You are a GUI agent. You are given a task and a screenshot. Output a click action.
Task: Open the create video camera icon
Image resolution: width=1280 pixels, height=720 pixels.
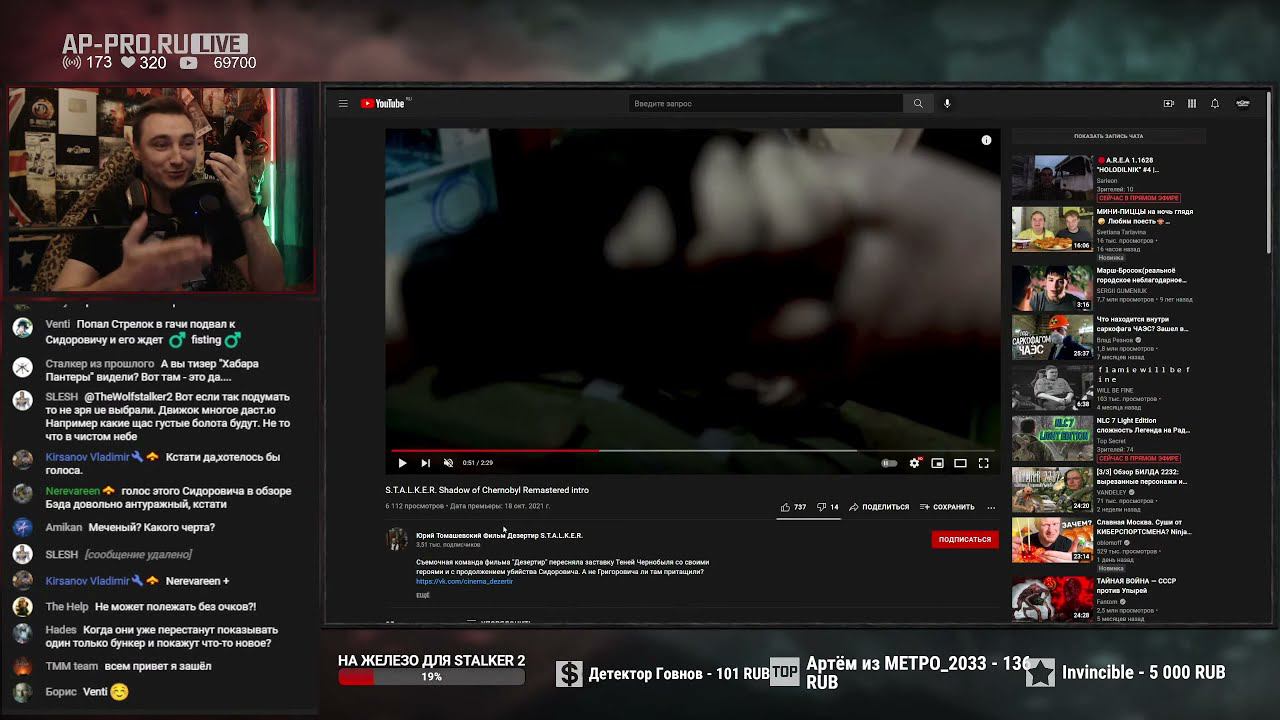(x=1168, y=104)
